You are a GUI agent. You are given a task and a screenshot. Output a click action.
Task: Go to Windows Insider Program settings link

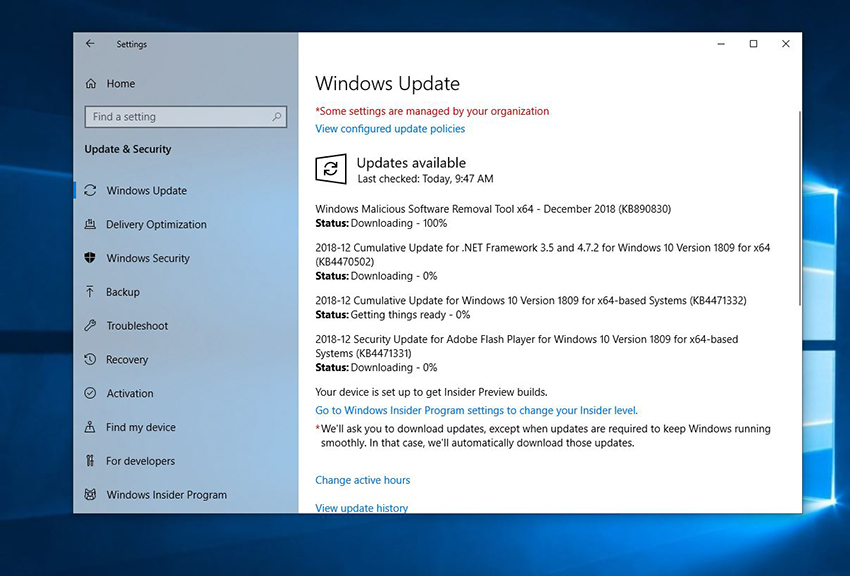(x=476, y=410)
